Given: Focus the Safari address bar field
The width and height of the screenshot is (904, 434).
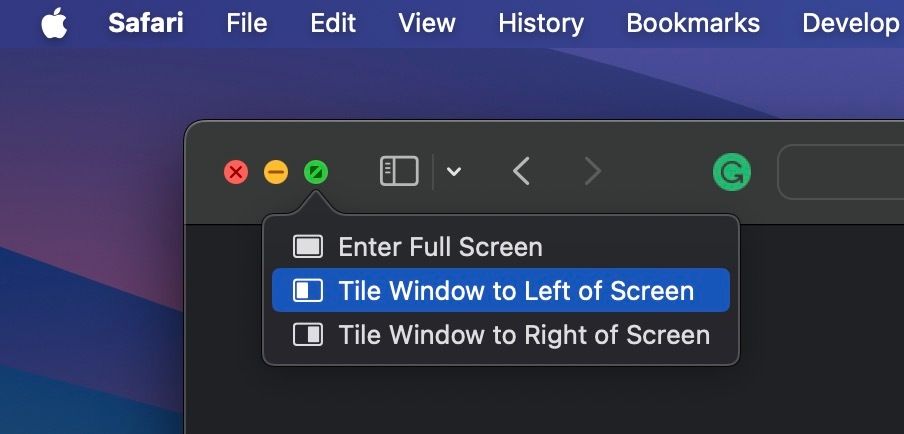Looking at the screenshot, I should coord(840,172).
